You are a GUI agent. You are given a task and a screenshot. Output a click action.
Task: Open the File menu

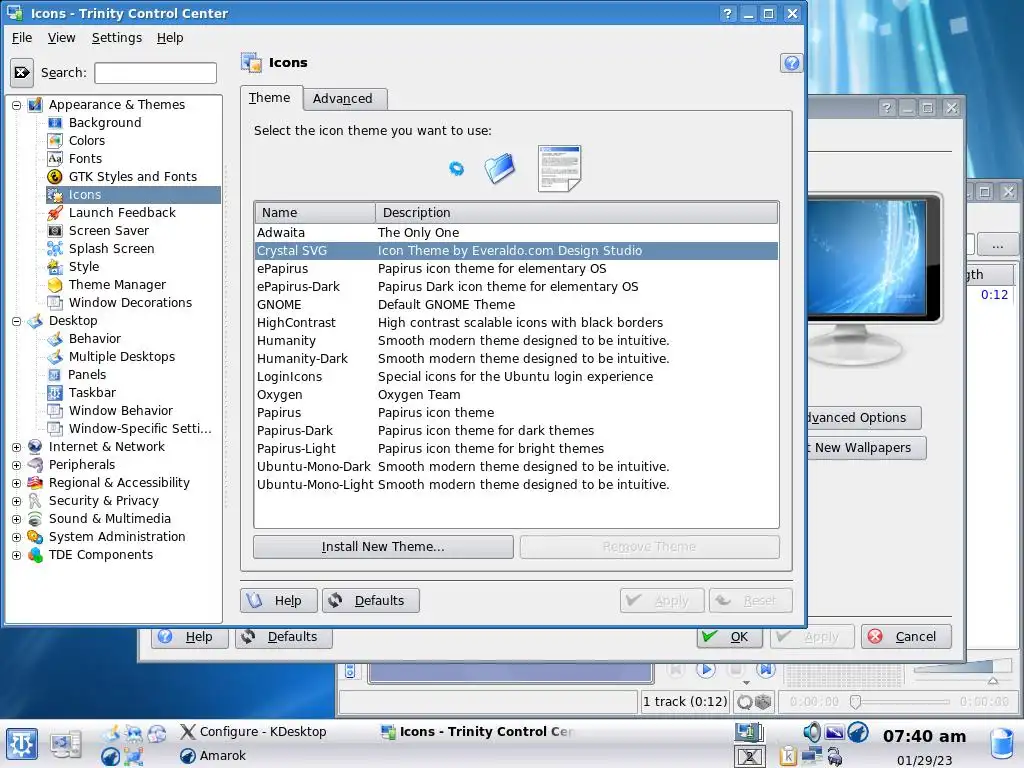22,38
